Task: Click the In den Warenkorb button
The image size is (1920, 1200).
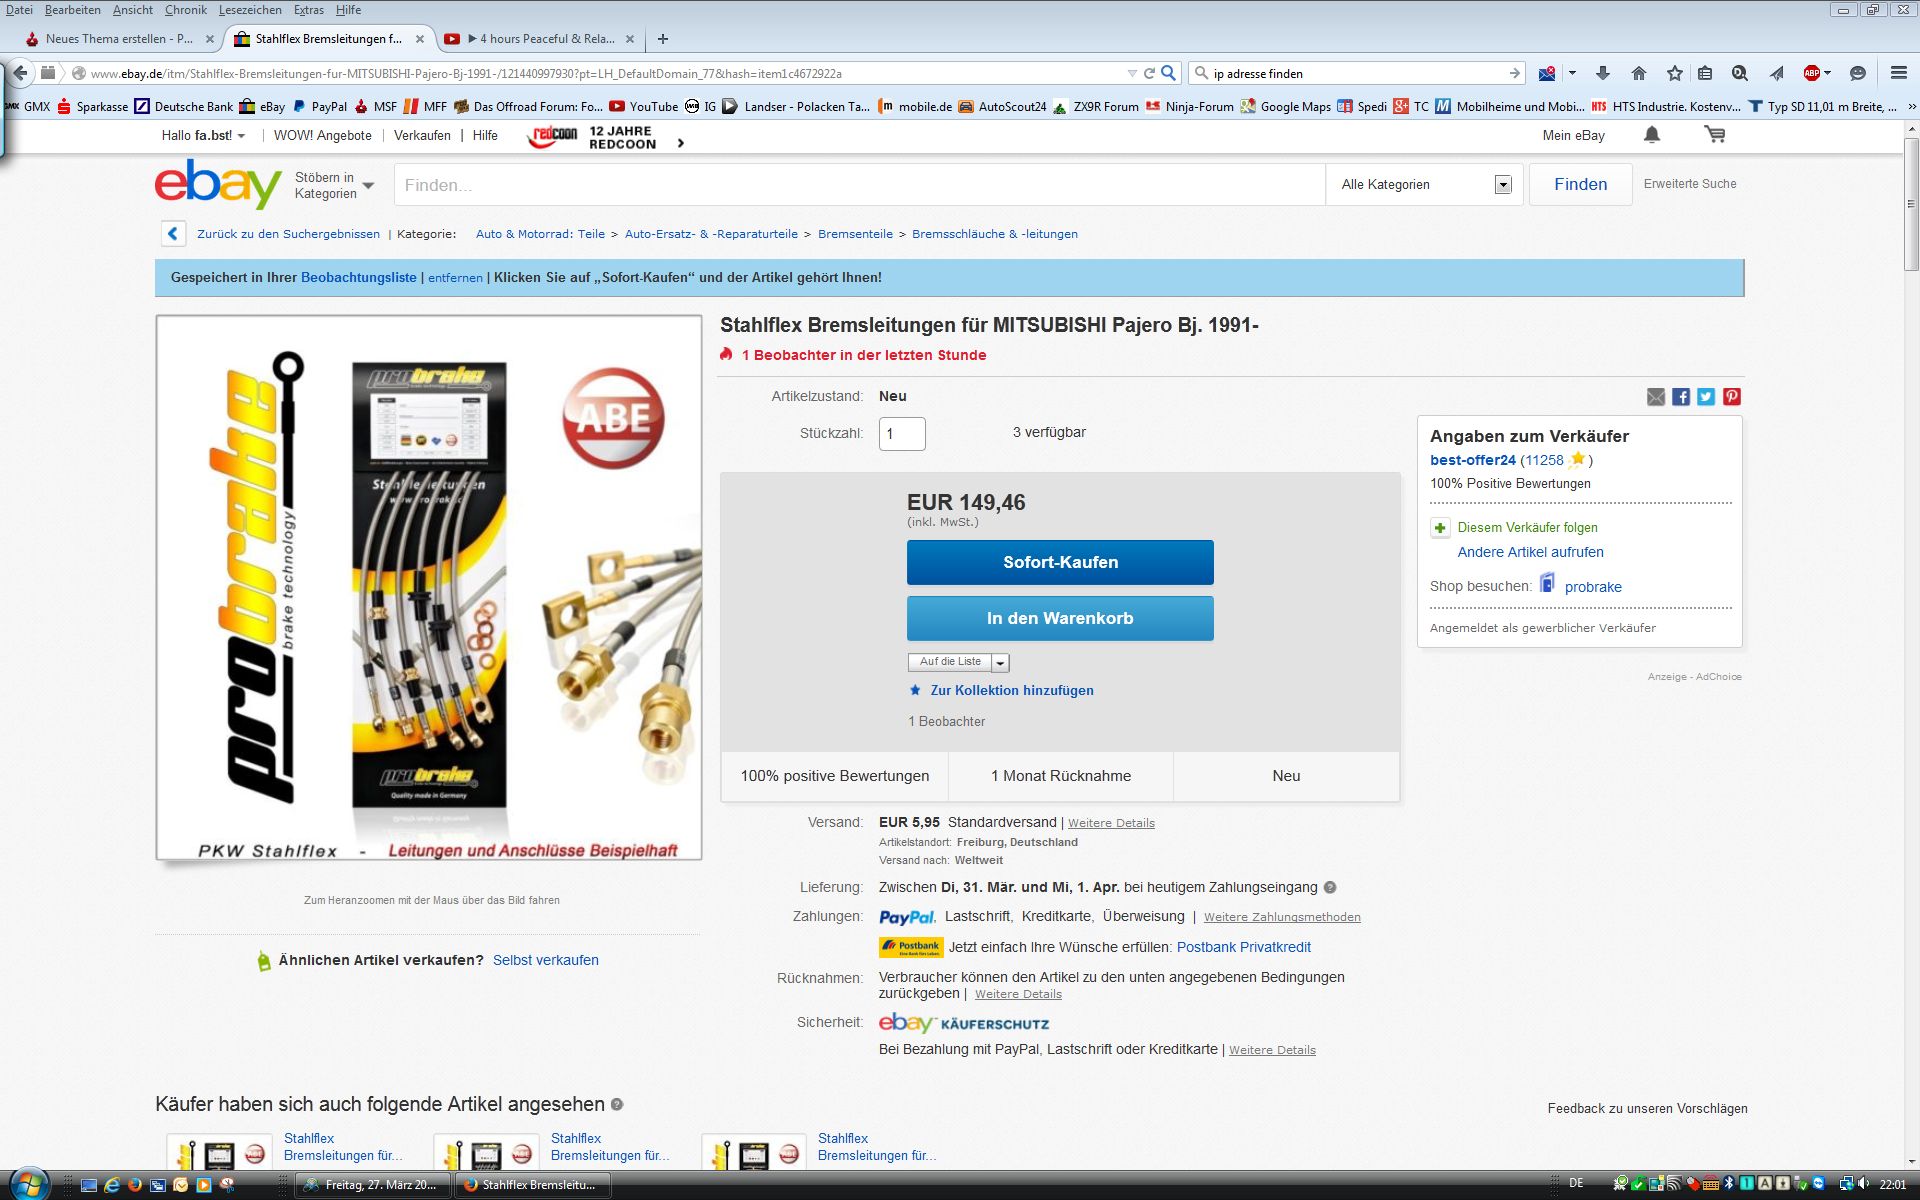Action: pyautogui.click(x=1060, y=618)
